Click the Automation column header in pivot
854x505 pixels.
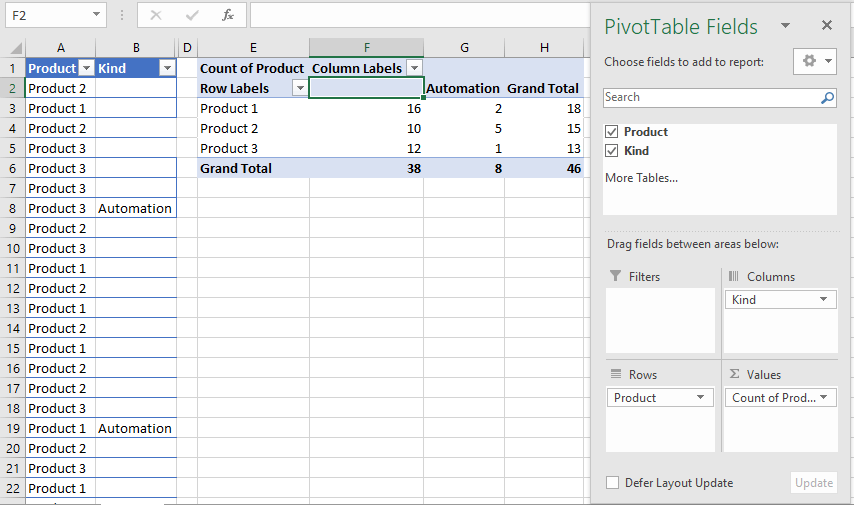click(463, 88)
